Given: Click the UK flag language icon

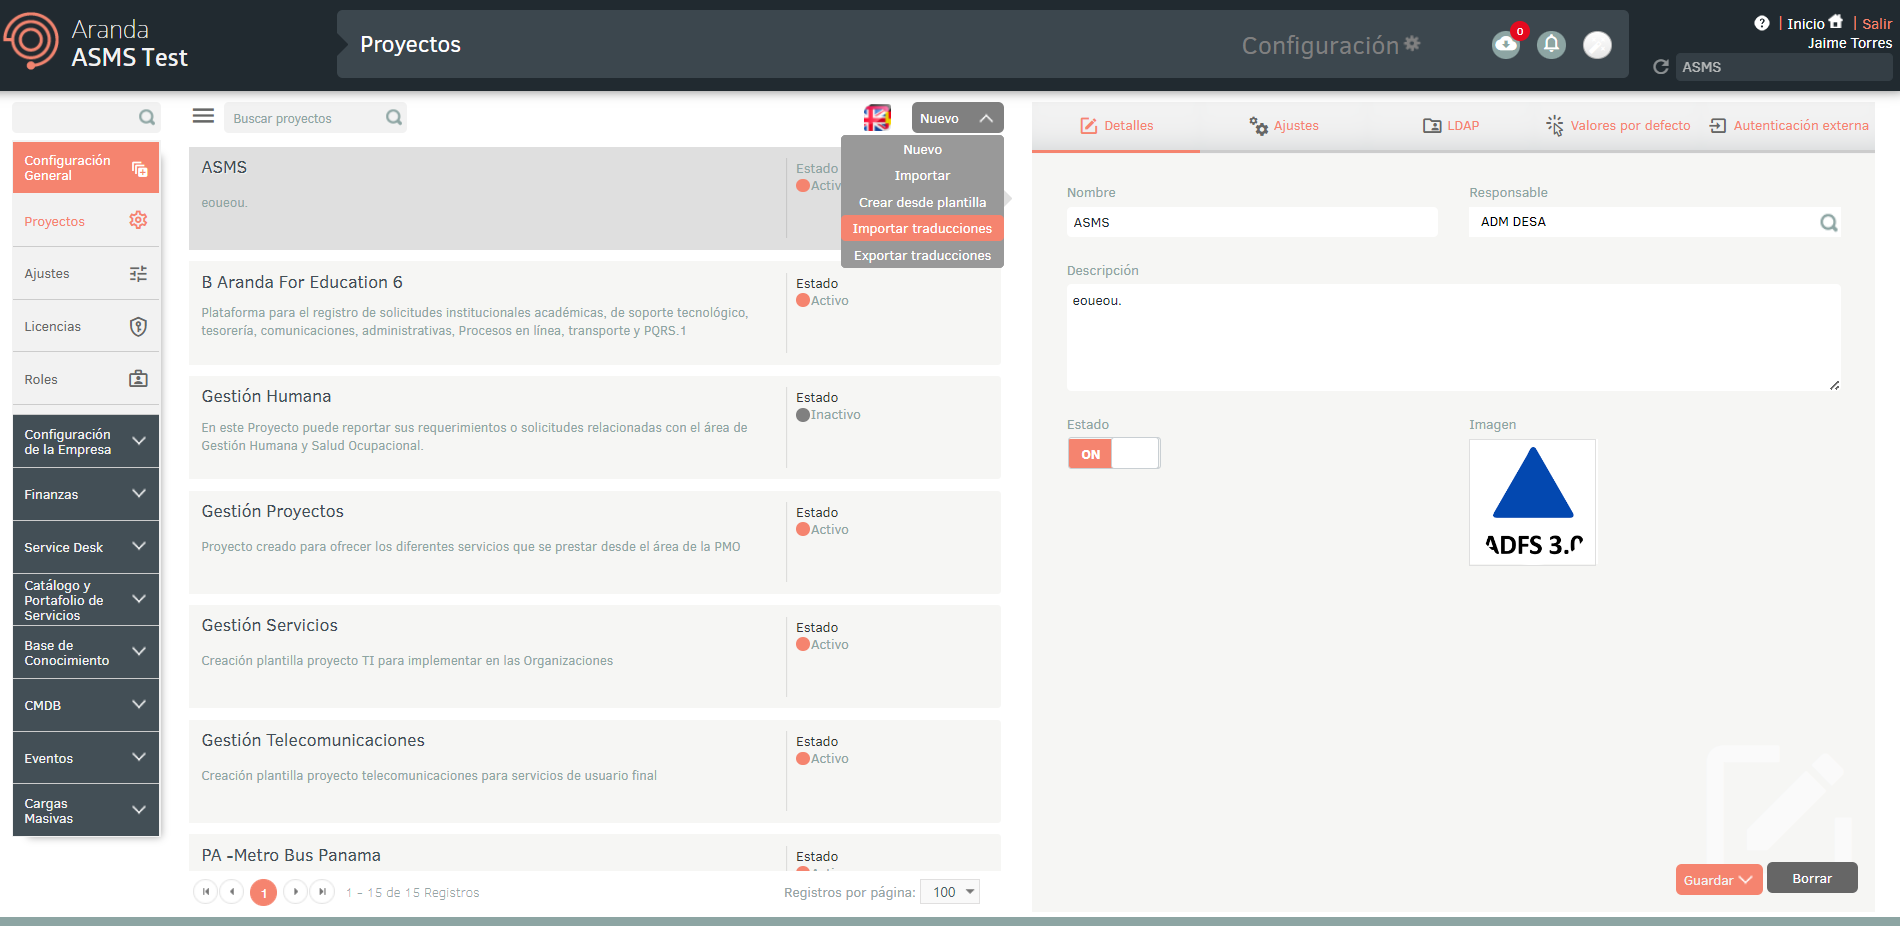Looking at the screenshot, I should pyautogui.click(x=877, y=118).
